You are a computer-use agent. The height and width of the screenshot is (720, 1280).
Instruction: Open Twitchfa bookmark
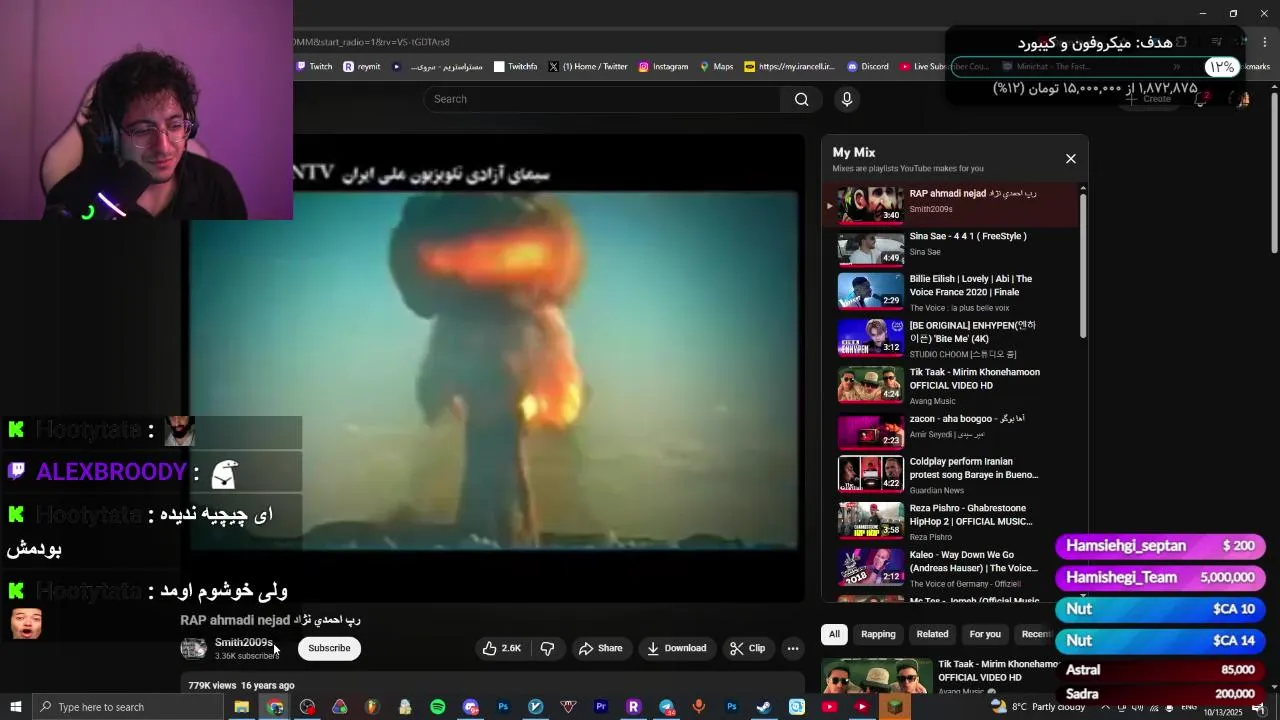[516, 67]
